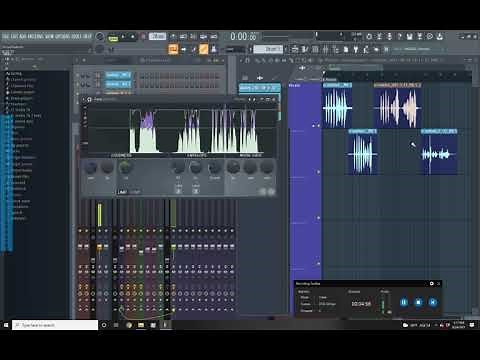Image resolution: width=480 pixels, height=360 pixels.
Task: Close the Recording toolbar
Action: coord(439,283)
